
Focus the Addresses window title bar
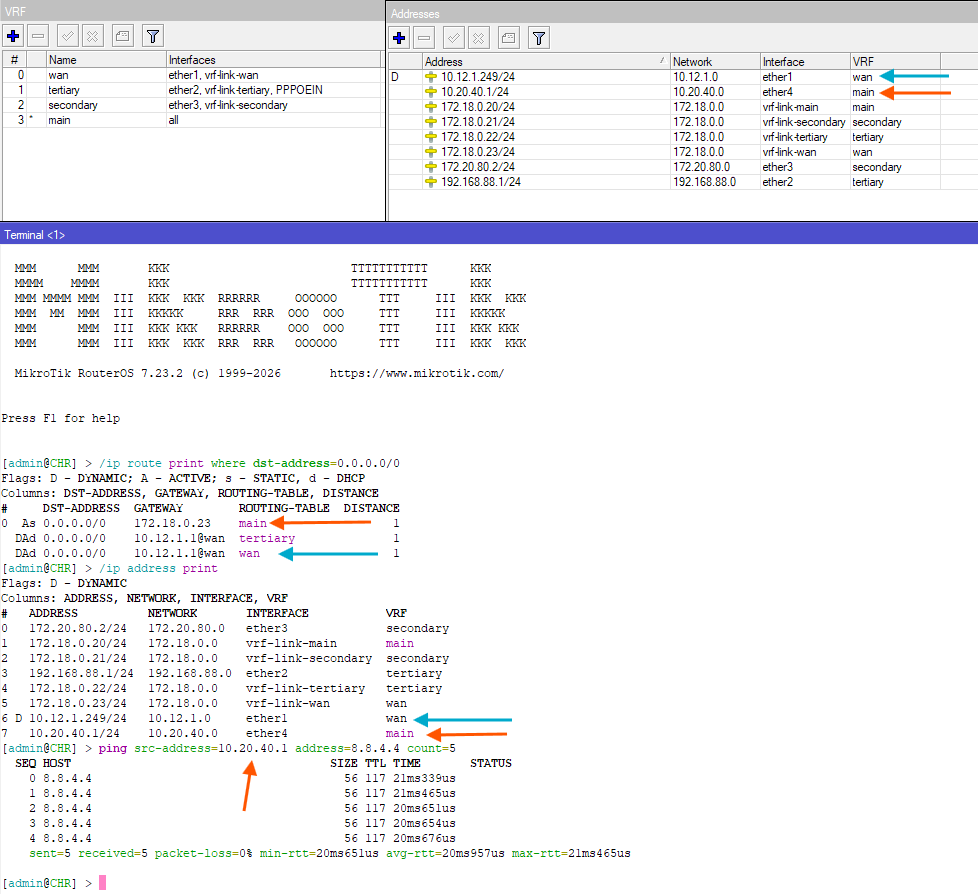coord(683,13)
